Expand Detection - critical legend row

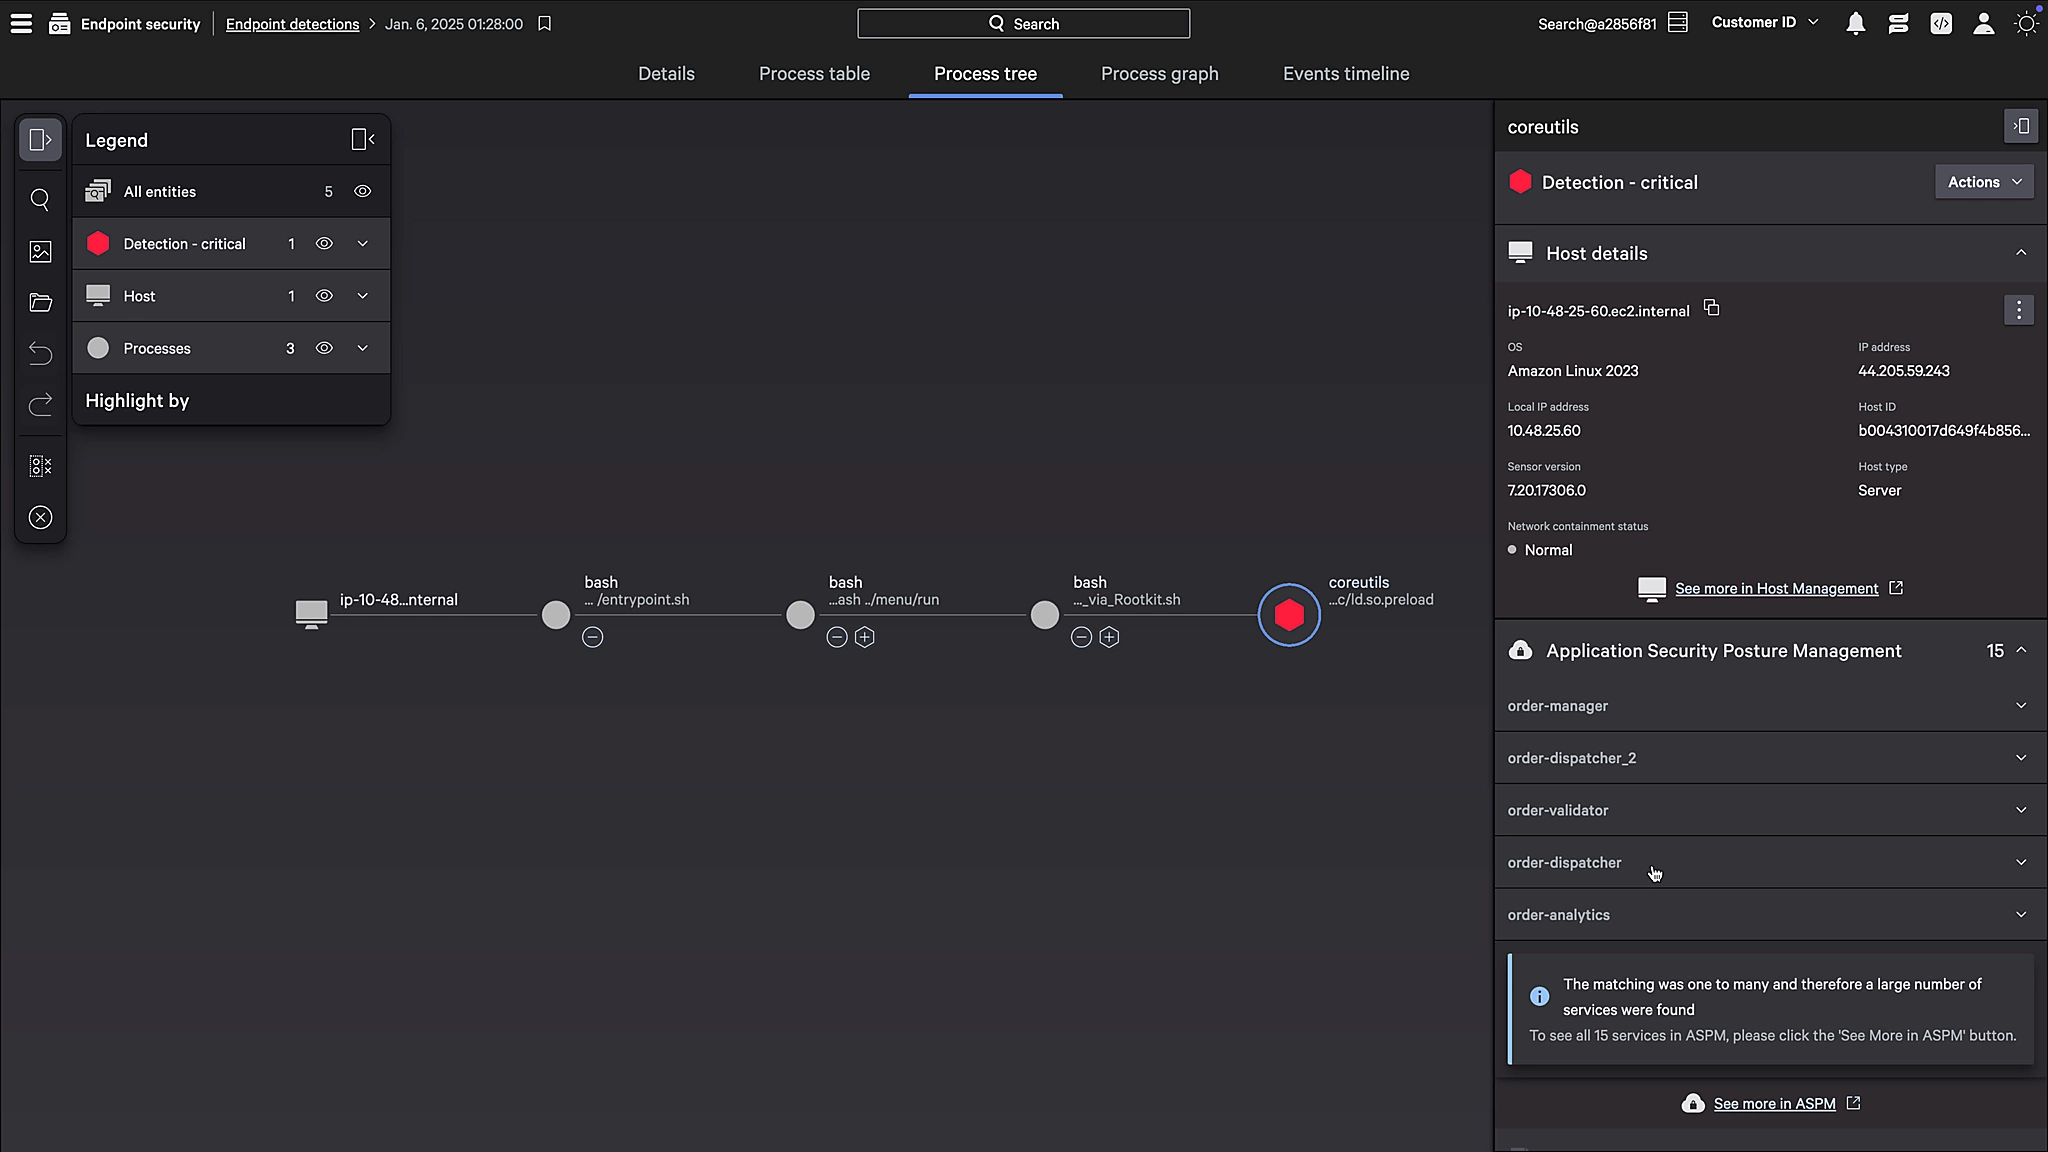click(363, 243)
